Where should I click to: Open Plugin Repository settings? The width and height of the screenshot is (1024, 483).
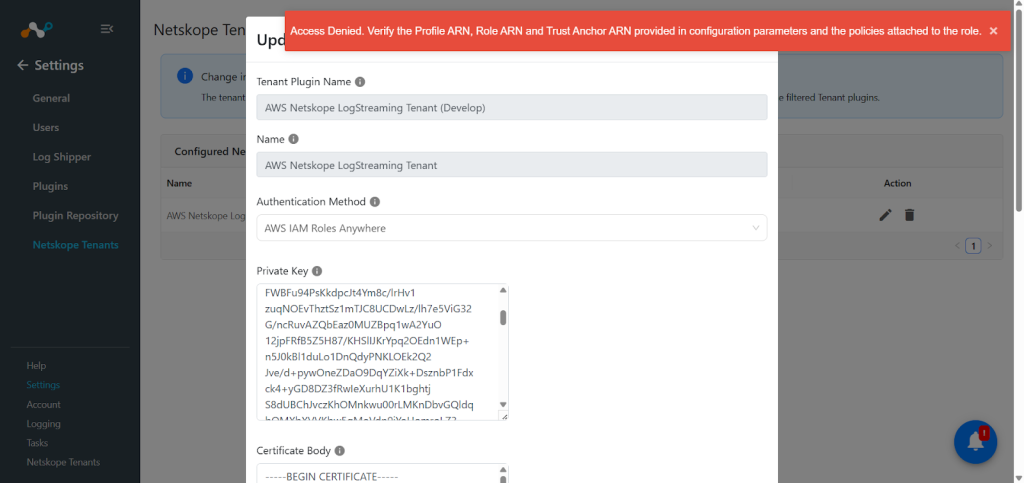(76, 216)
